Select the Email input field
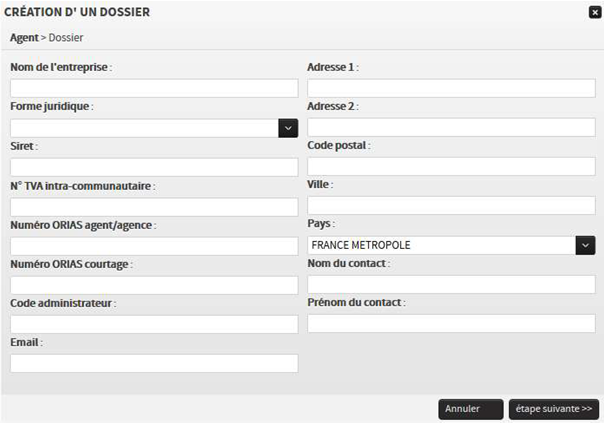604x423 pixels. [x=154, y=363]
